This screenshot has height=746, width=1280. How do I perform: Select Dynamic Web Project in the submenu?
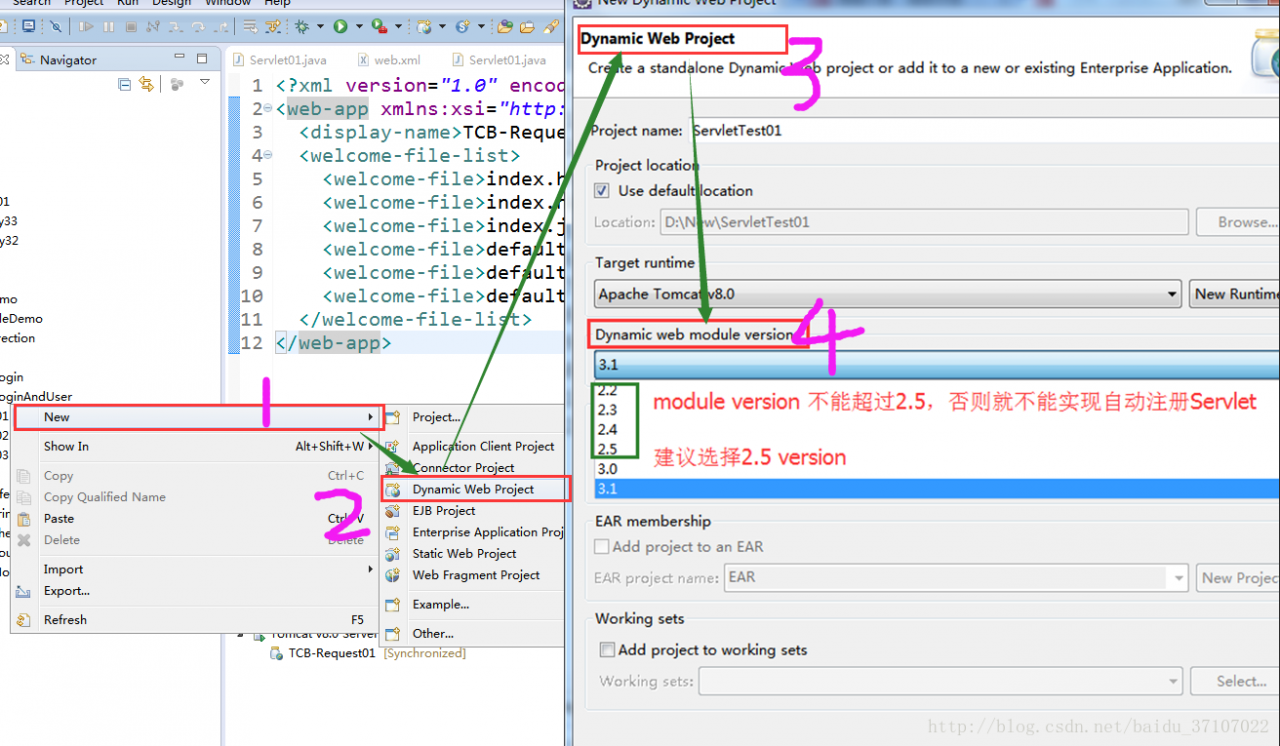click(x=474, y=489)
